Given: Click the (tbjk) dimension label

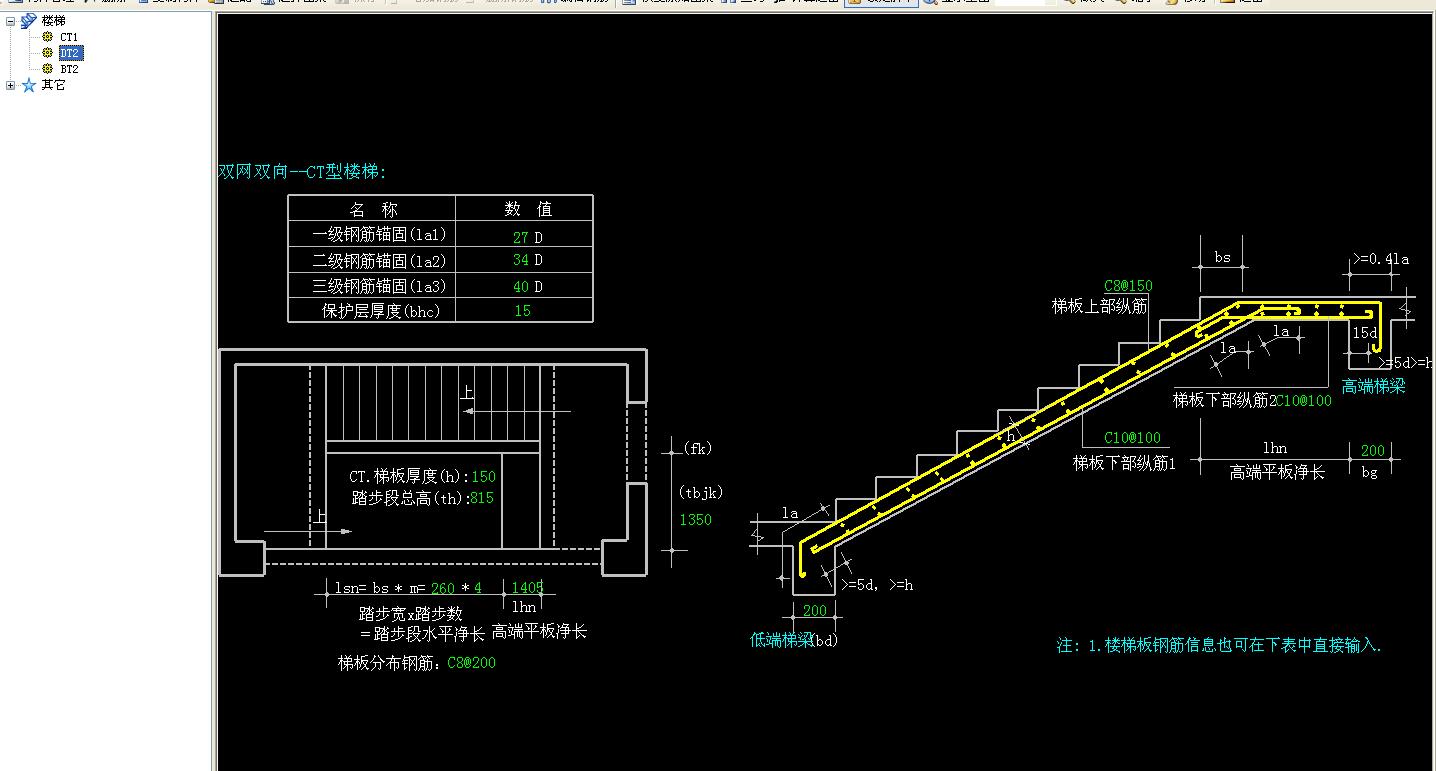Looking at the screenshot, I should (700, 492).
